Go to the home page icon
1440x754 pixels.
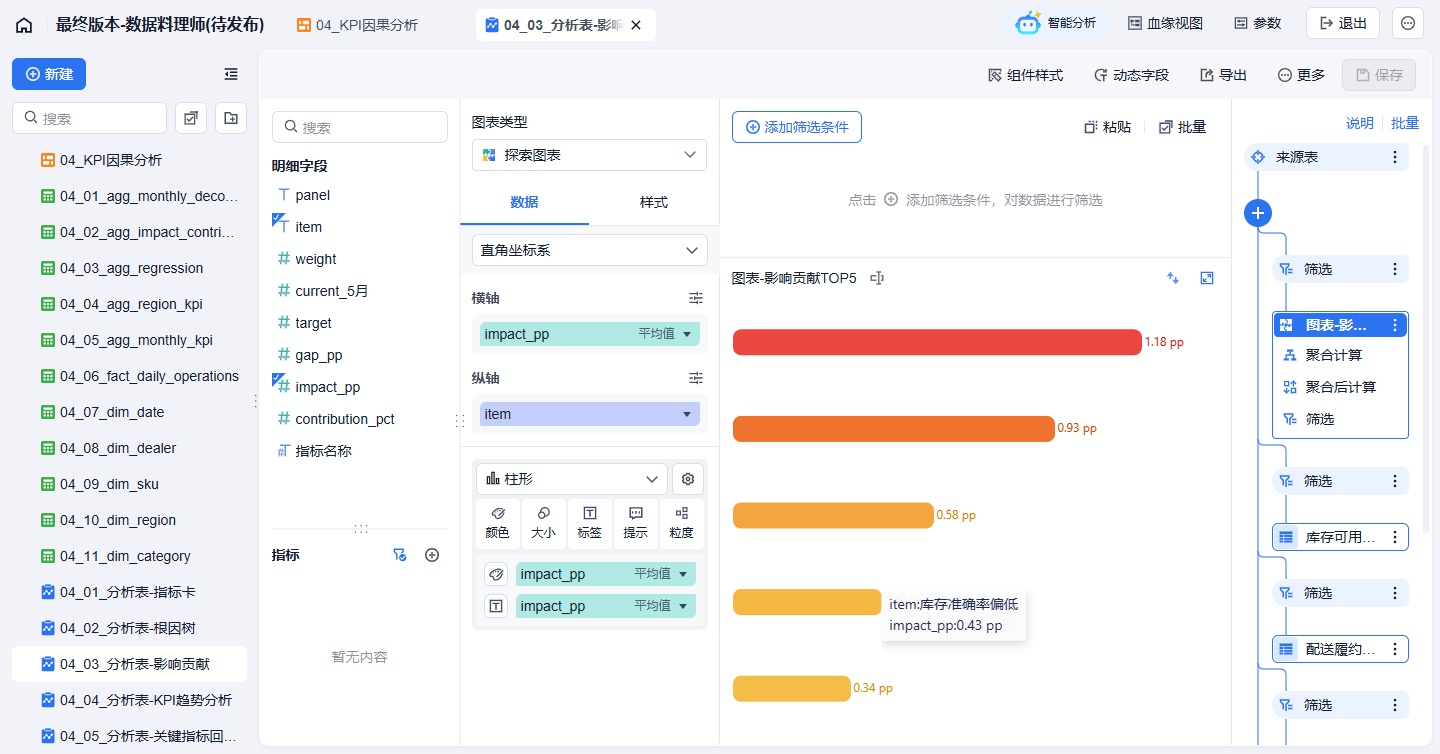pyautogui.click(x=24, y=25)
